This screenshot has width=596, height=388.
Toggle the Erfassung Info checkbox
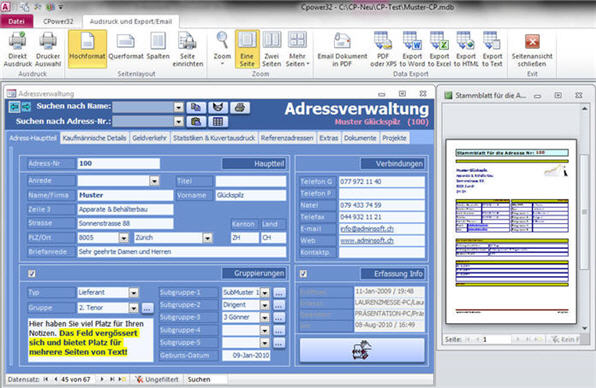coord(303,274)
